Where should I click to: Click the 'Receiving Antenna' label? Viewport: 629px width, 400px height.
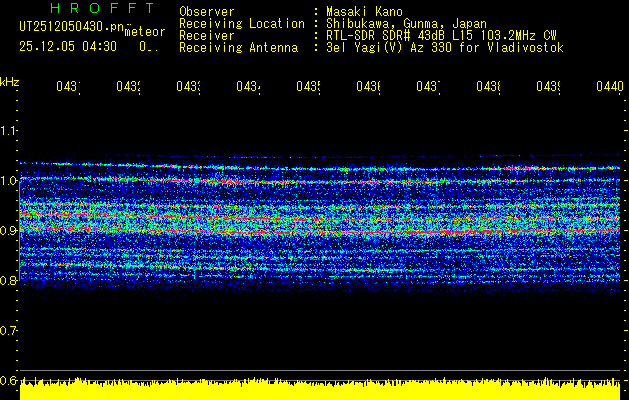pos(238,47)
